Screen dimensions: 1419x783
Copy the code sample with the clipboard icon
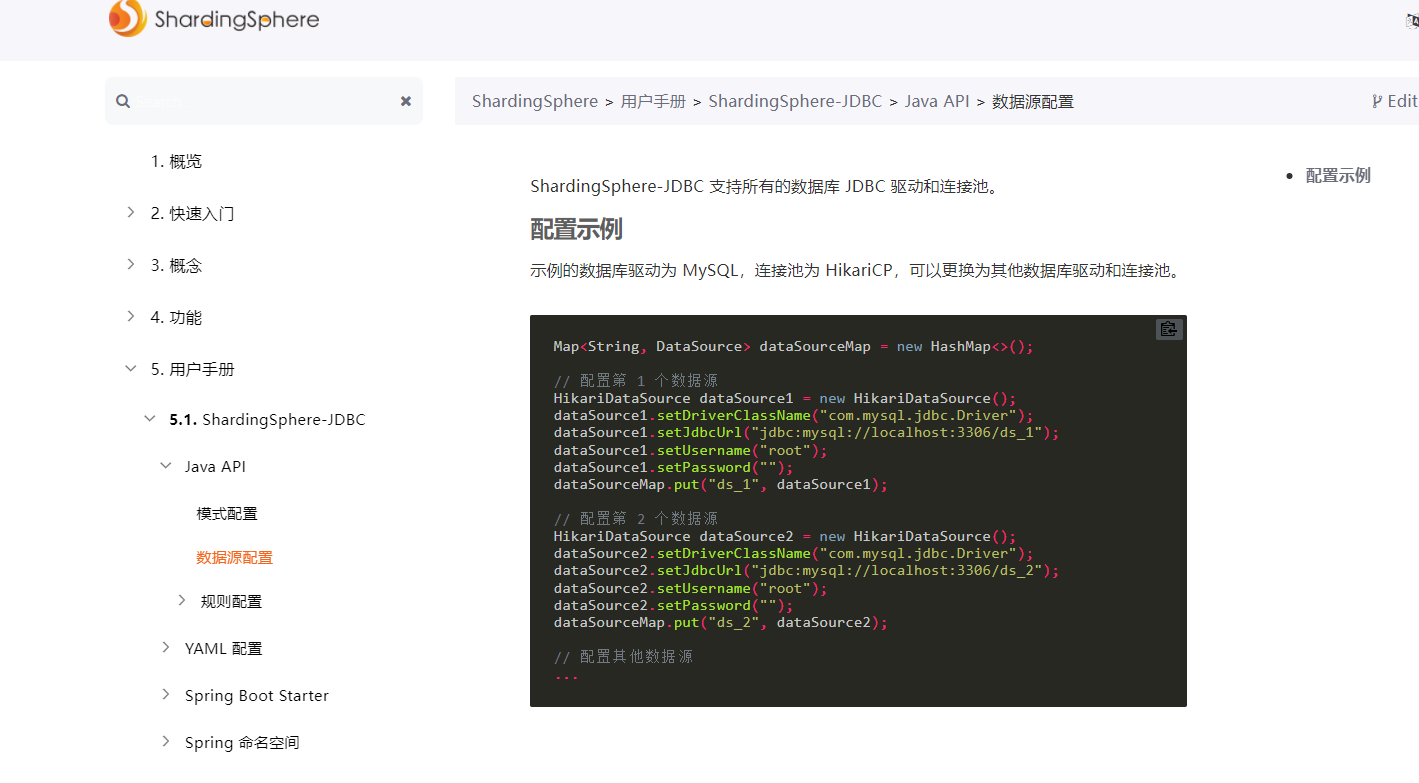1168,328
